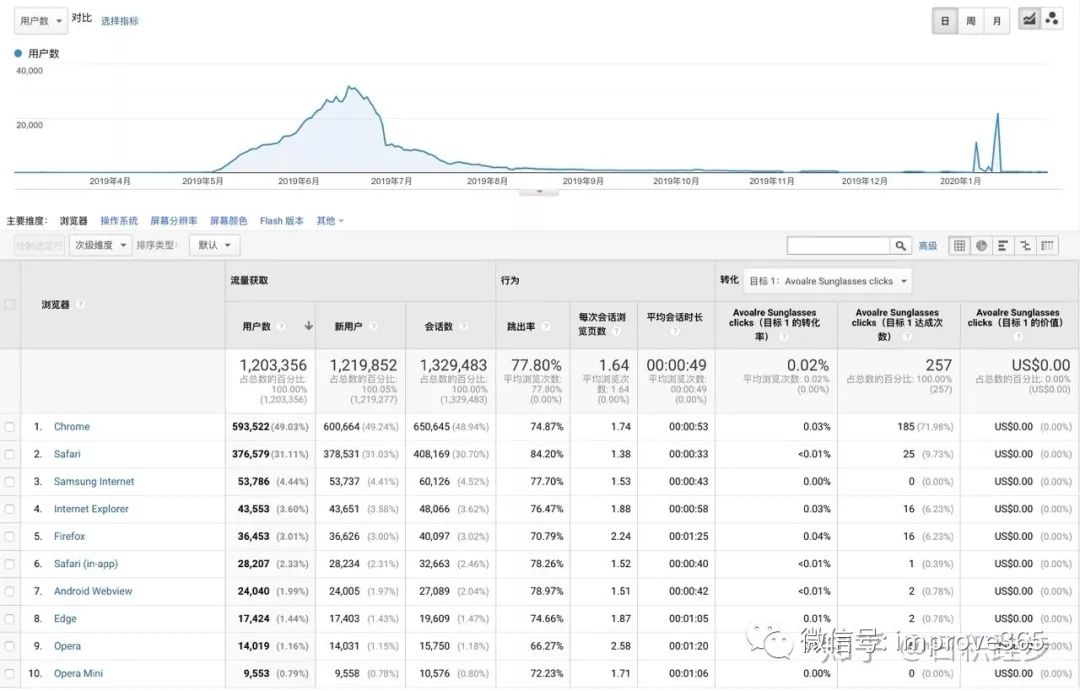The width and height of the screenshot is (1080, 691).
Task: Check the Chrome row checkbox
Action: pos(10,427)
